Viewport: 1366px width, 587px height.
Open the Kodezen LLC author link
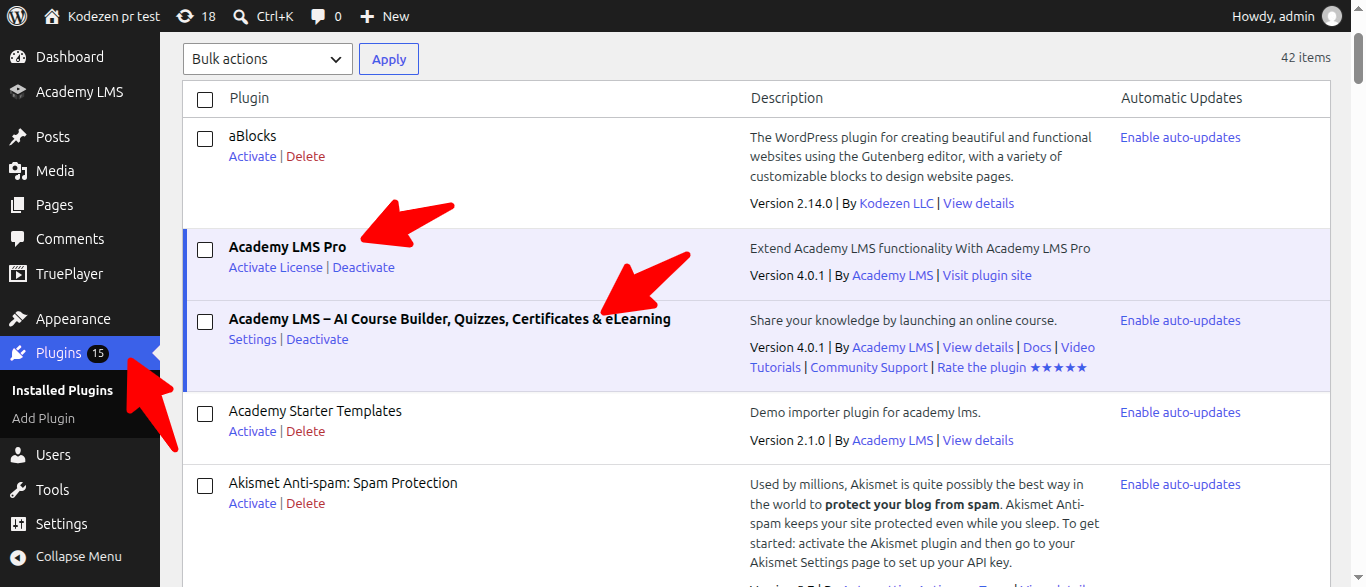coord(896,203)
